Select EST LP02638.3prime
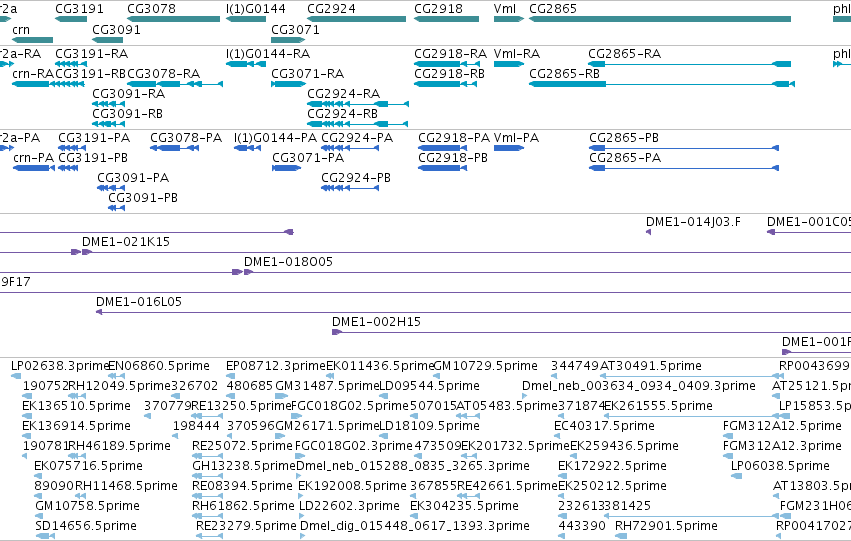 [59, 366]
